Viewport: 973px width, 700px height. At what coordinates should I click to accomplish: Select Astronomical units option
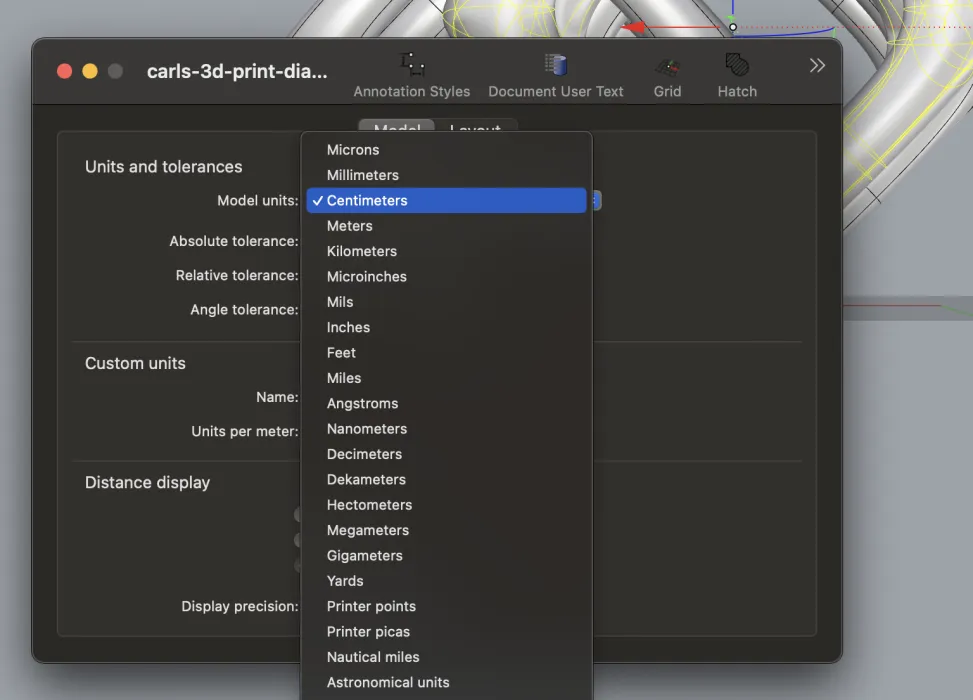(447, 683)
